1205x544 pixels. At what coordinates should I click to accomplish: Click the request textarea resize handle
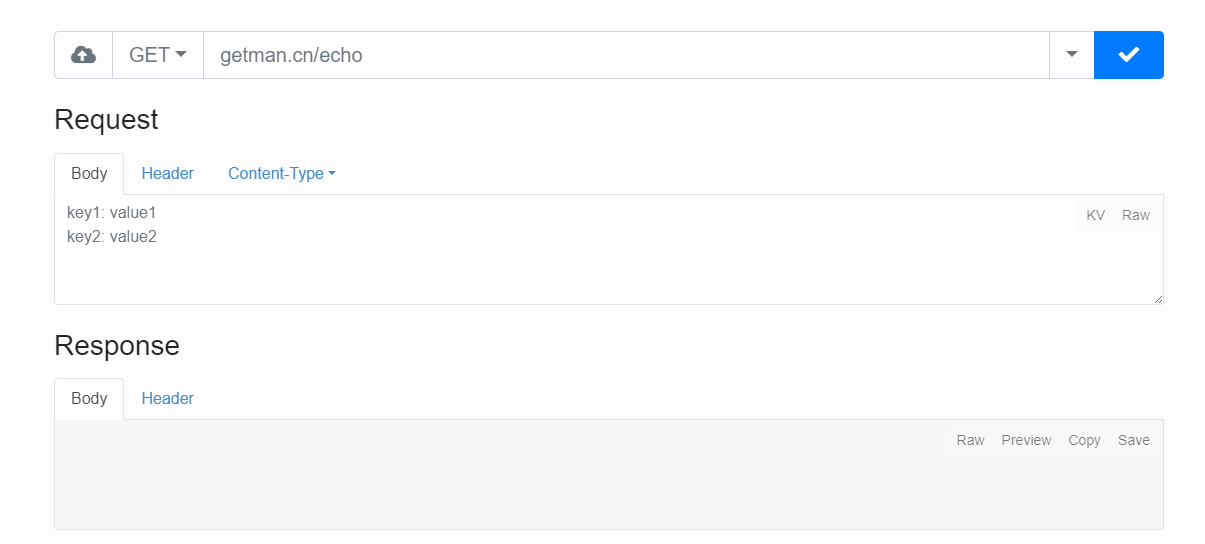click(x=1158, y=299)
